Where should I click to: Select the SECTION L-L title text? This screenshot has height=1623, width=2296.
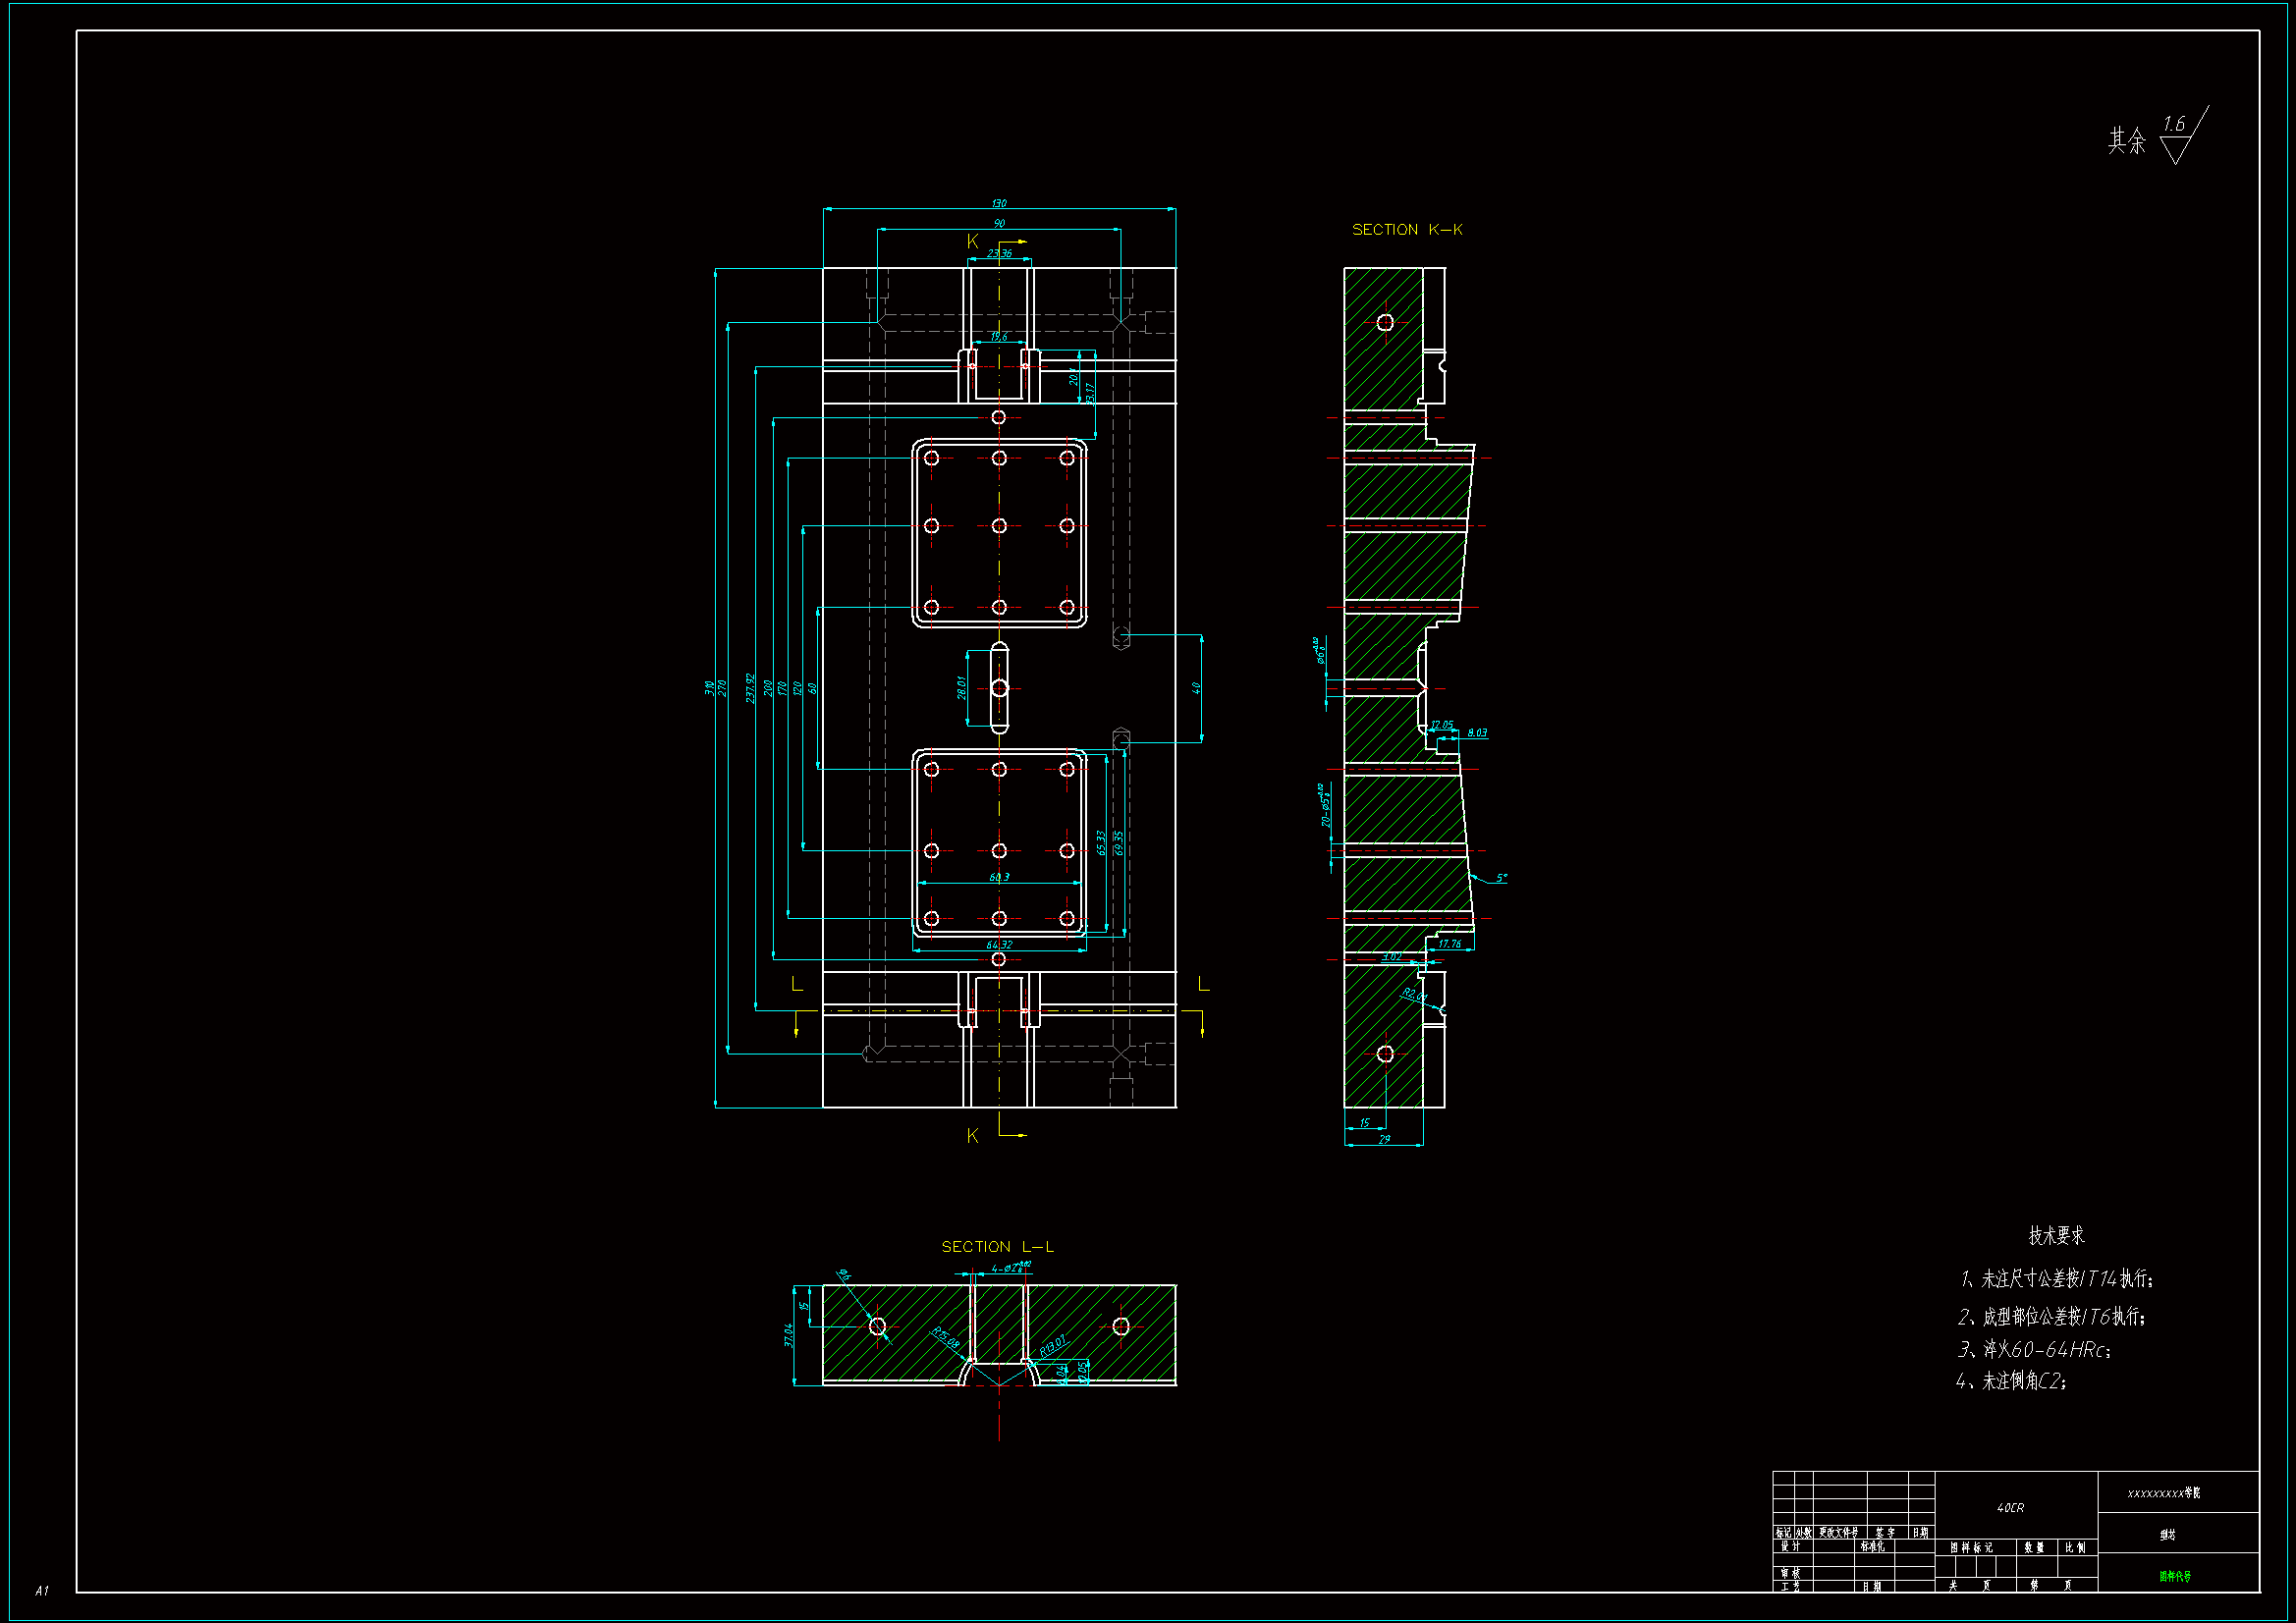point(997,1247)
